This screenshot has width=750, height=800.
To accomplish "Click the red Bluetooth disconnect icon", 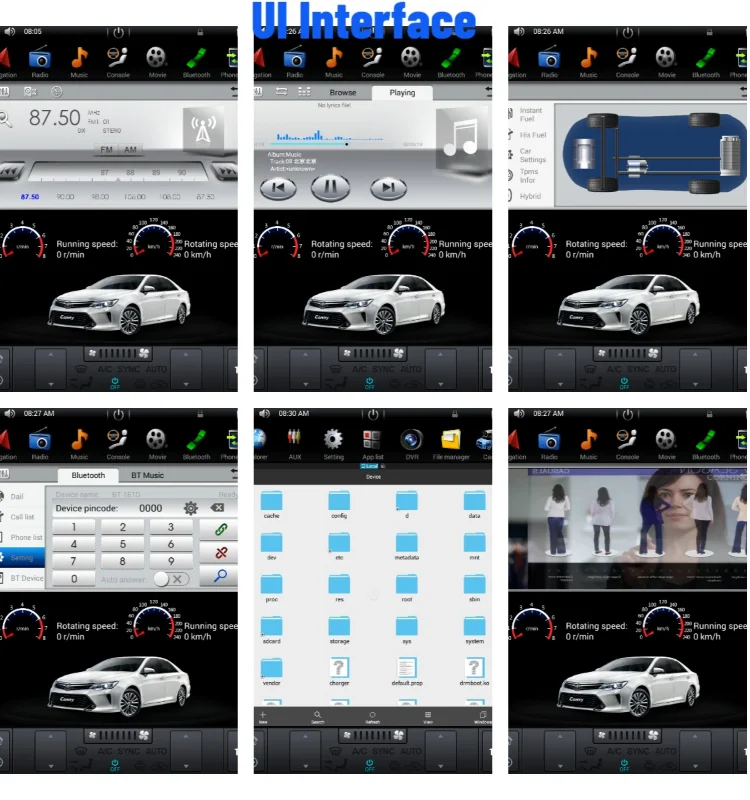I will pyautogui.click(x=220, y=552).
